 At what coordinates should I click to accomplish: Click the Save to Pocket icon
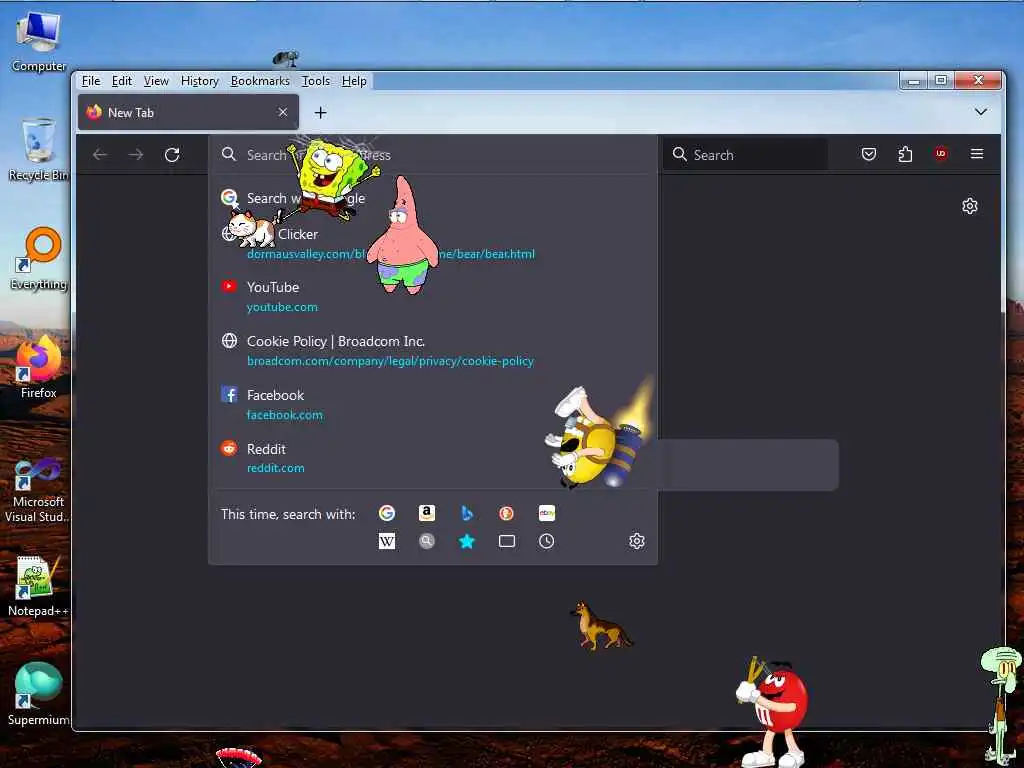click(x=869, y=154)
